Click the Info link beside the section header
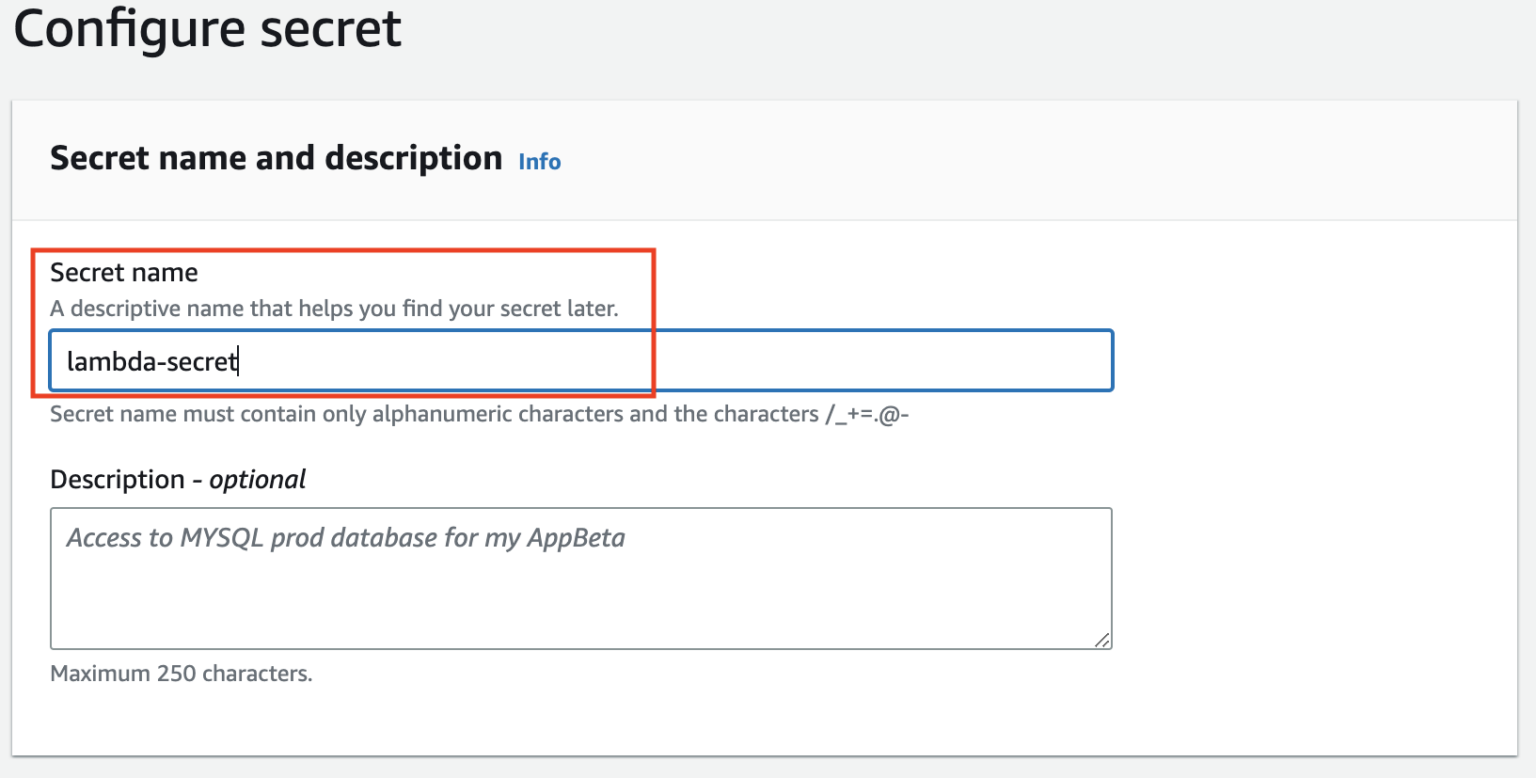Screen dimensions: 1536x778 [539, 161]
